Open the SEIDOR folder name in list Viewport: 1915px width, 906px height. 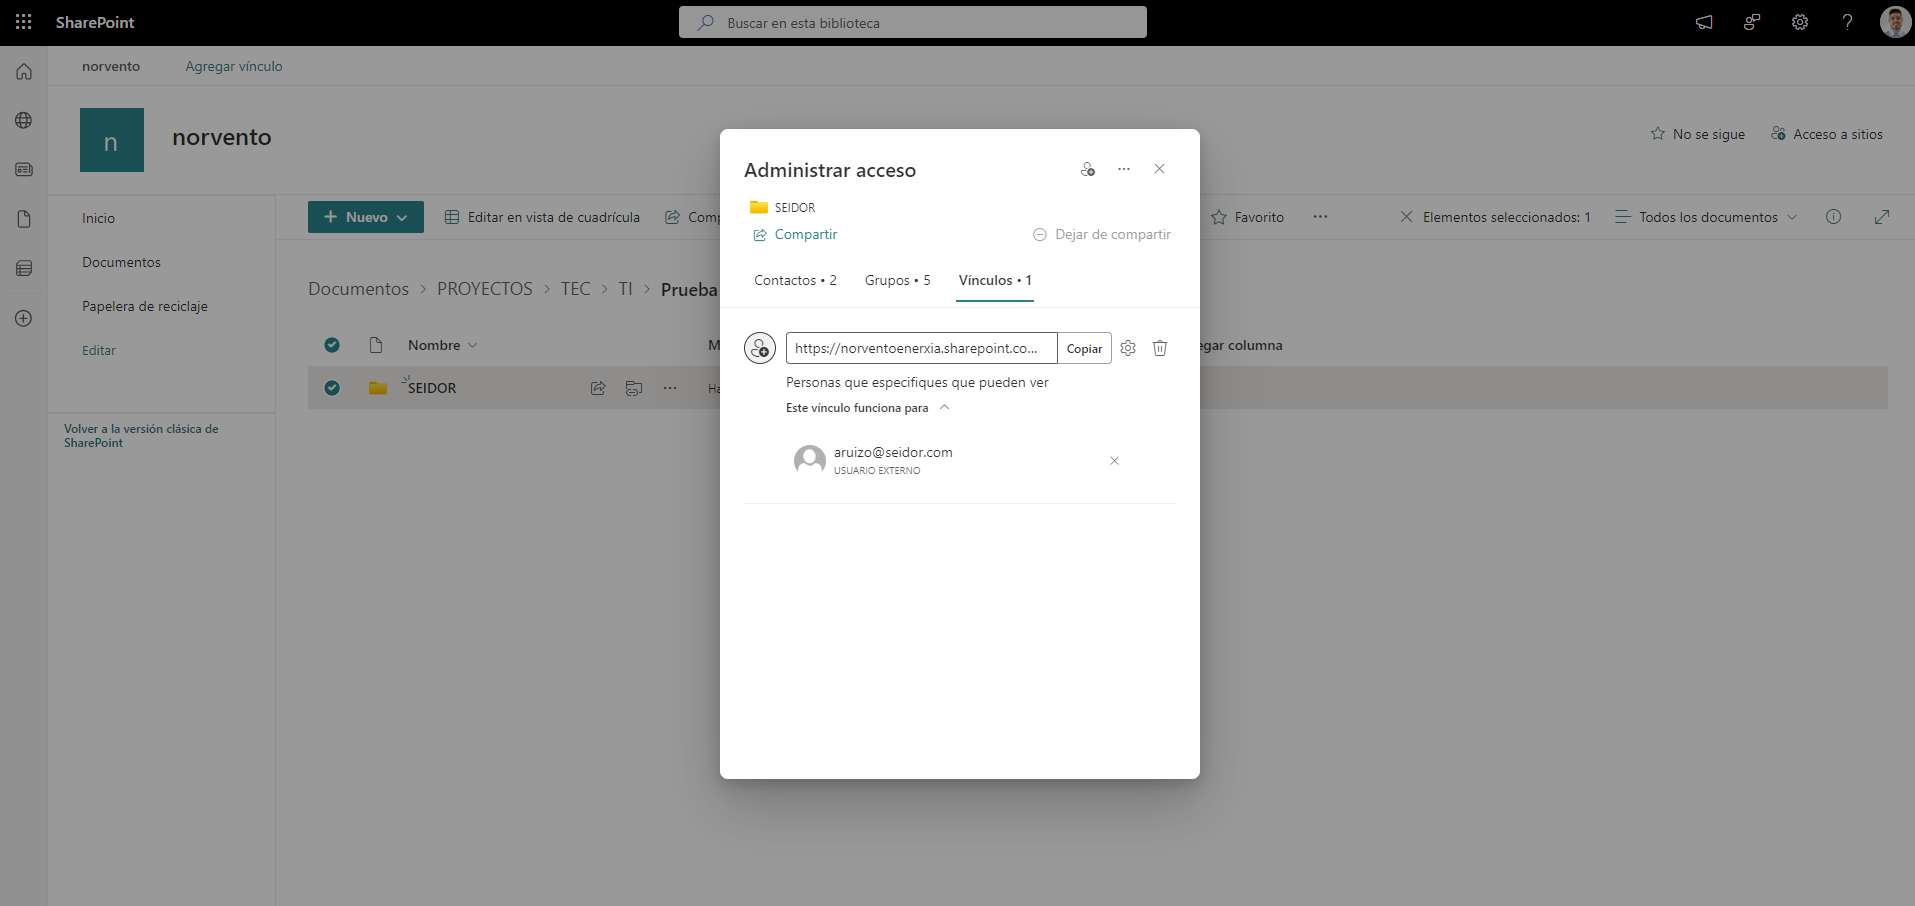432,388
